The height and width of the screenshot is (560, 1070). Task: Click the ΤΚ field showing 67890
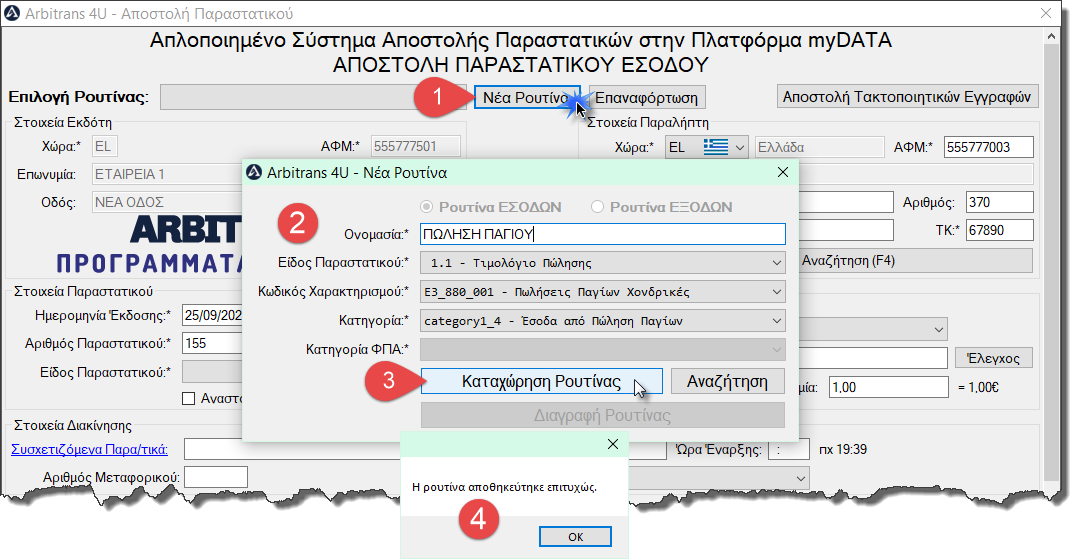coord(1000,231)
